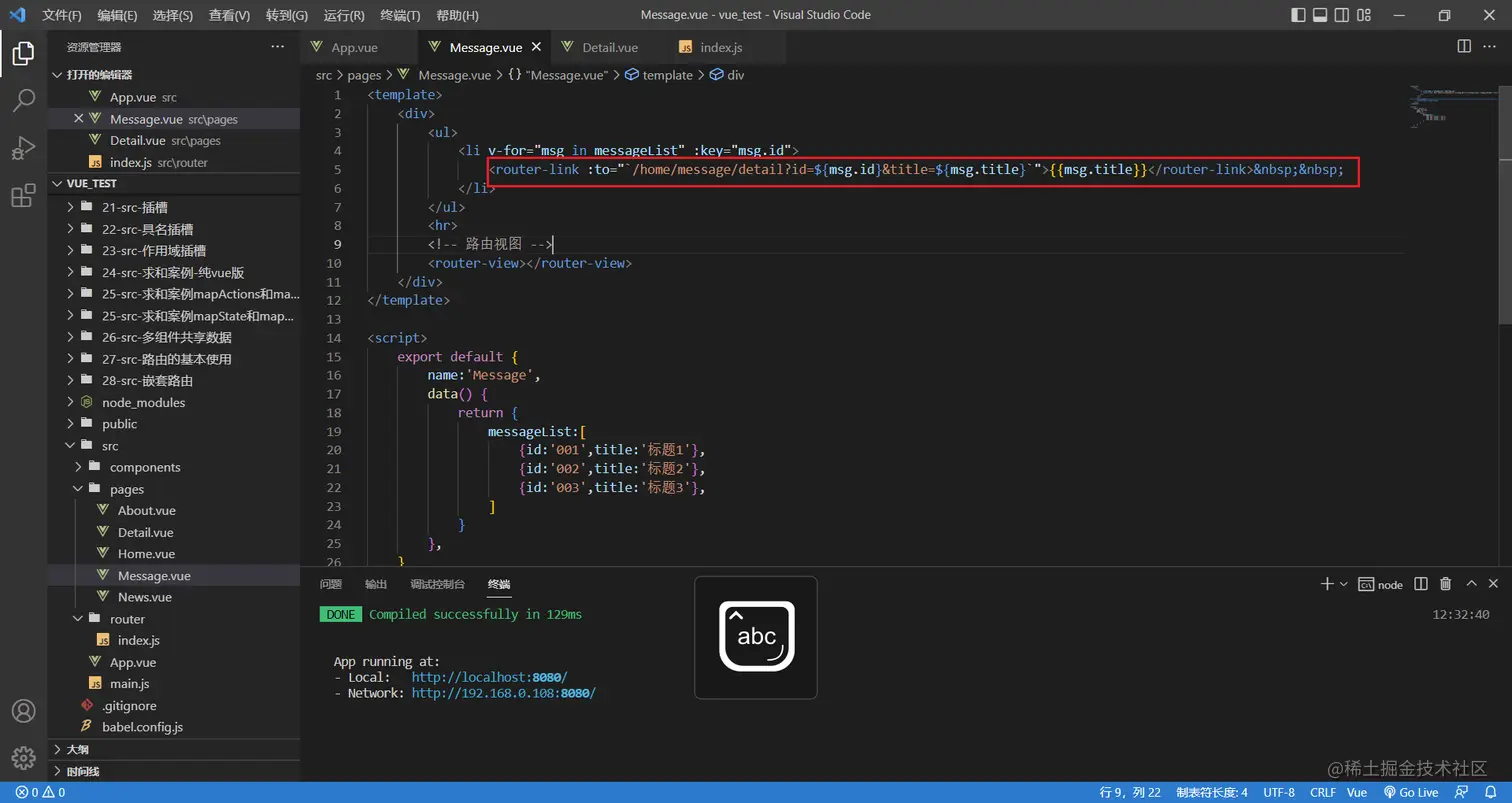Open the Search view in activity bar
1512x803 pixels.
pos(23,100)
